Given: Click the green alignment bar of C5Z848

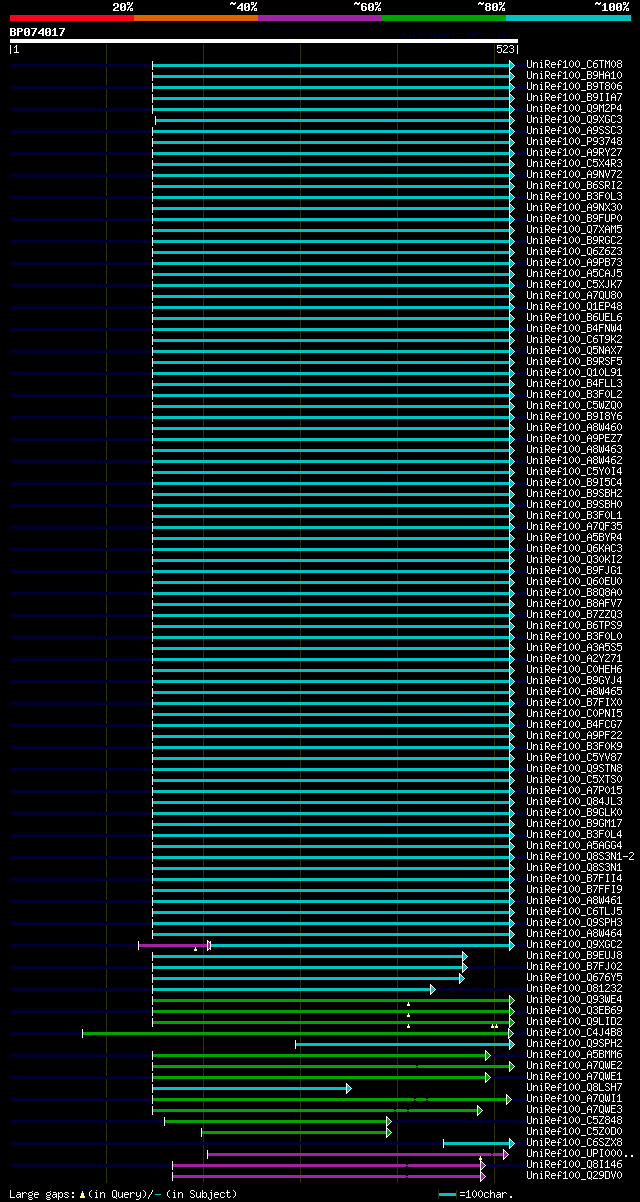Looking at the screenshot, I should pyautogui.click(x=277, y=1121).
